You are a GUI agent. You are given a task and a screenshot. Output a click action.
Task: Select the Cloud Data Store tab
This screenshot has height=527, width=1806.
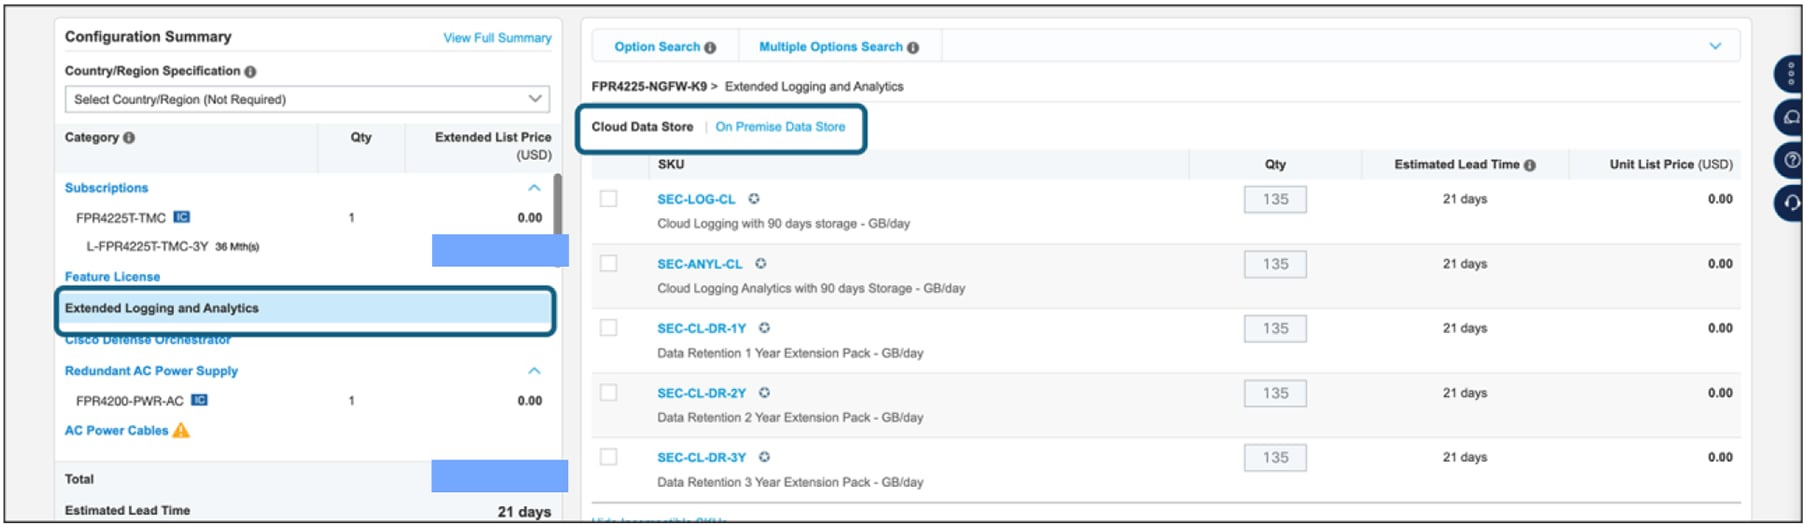tap(642, 127)
